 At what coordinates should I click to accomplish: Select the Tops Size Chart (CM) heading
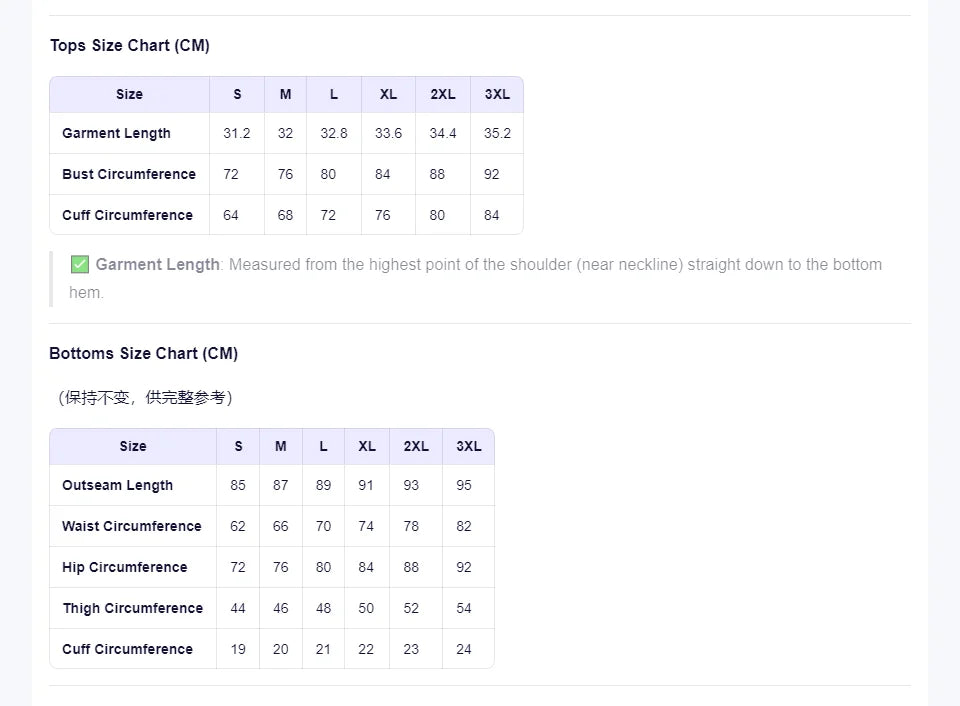(x=130, y=45)
